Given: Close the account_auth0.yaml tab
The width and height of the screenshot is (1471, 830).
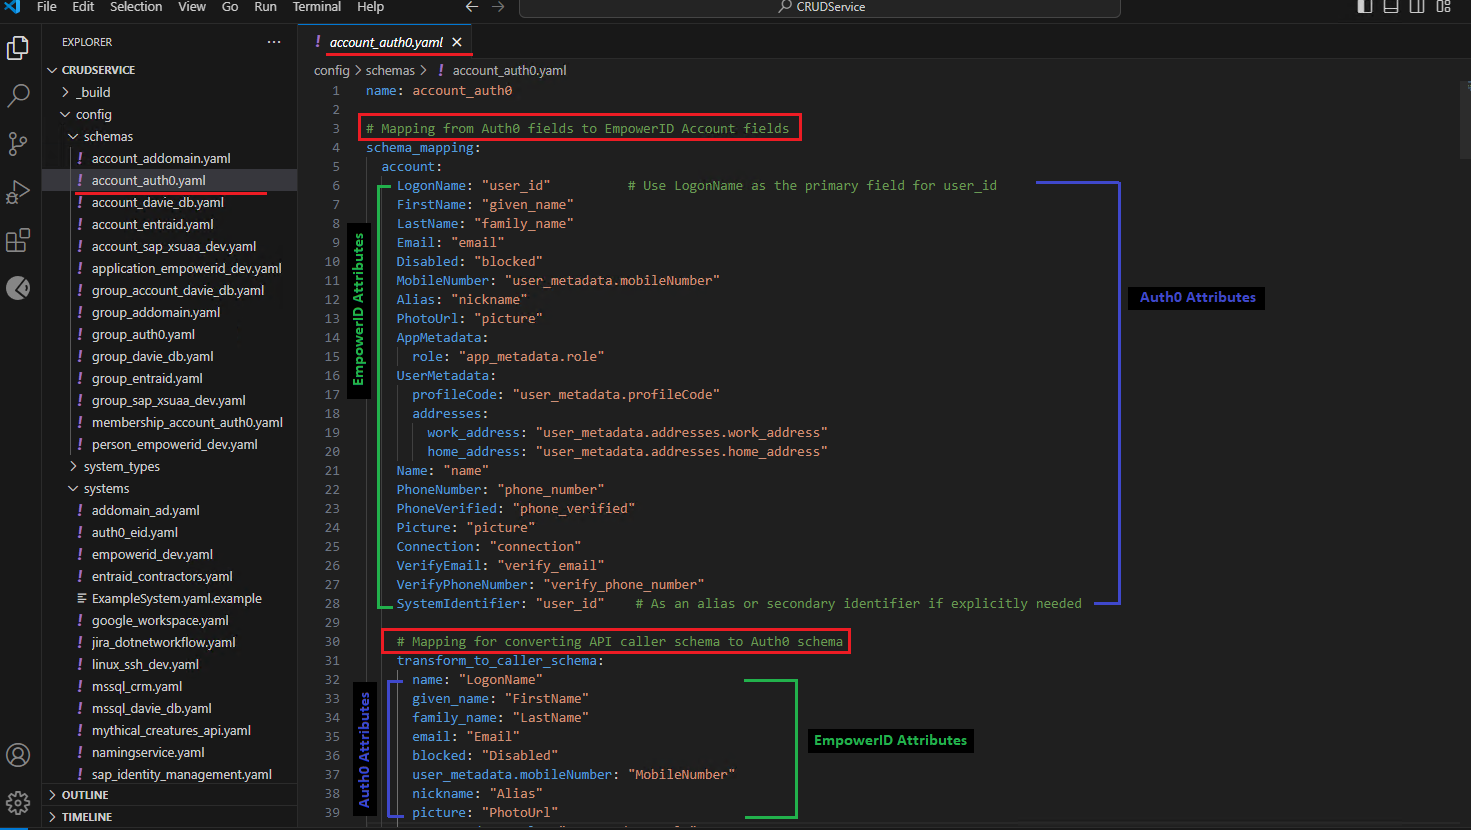Looking at the screenshot, I should [x=457, y=42].
